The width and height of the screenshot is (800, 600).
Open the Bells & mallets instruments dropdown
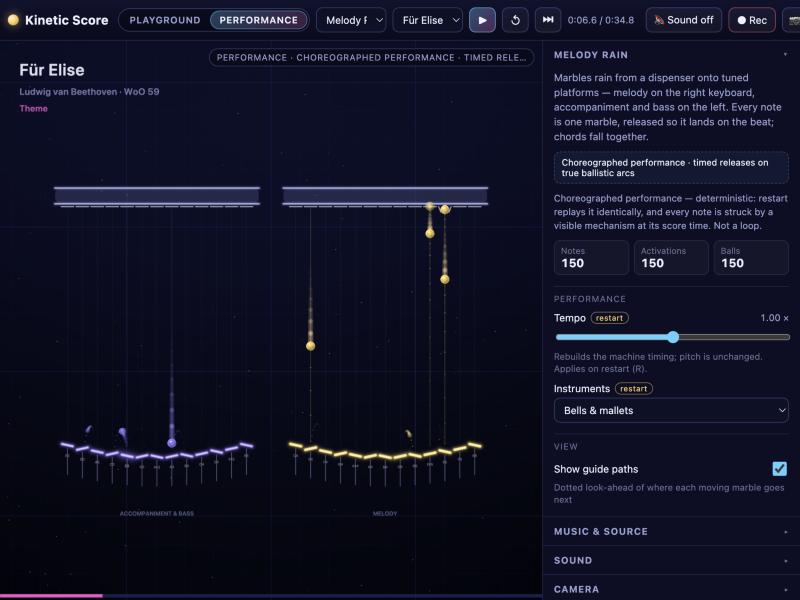[x=671, y=410]
